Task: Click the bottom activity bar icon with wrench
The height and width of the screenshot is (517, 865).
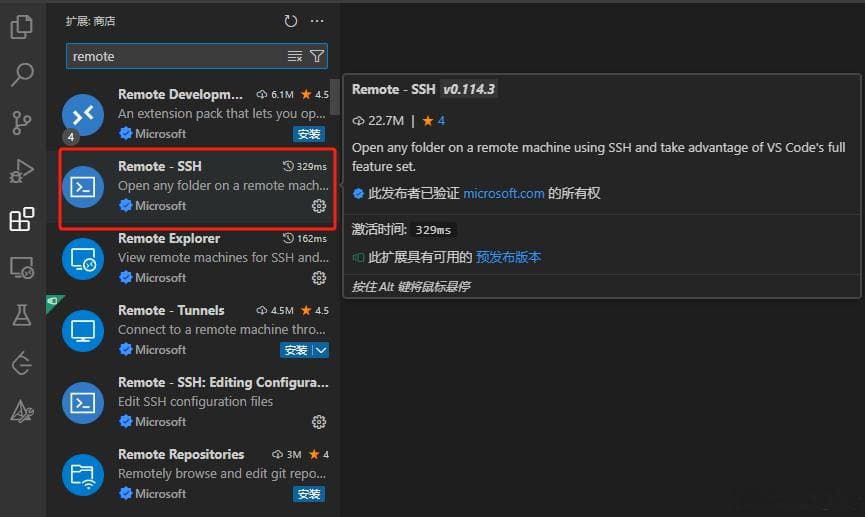Action: [22, 411]
